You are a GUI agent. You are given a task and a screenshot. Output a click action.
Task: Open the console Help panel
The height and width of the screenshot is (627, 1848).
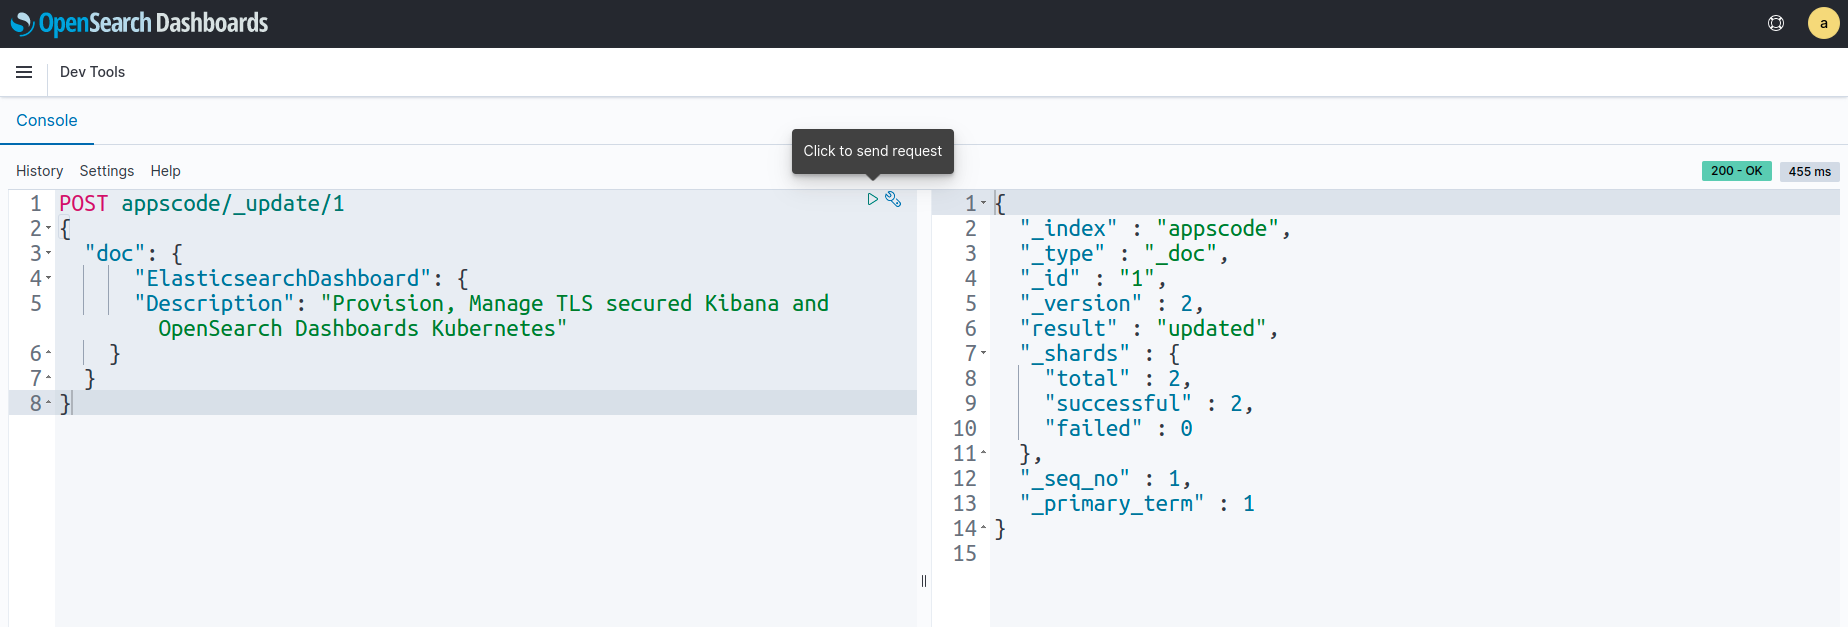pyautogui.click(x=165, y=171)
